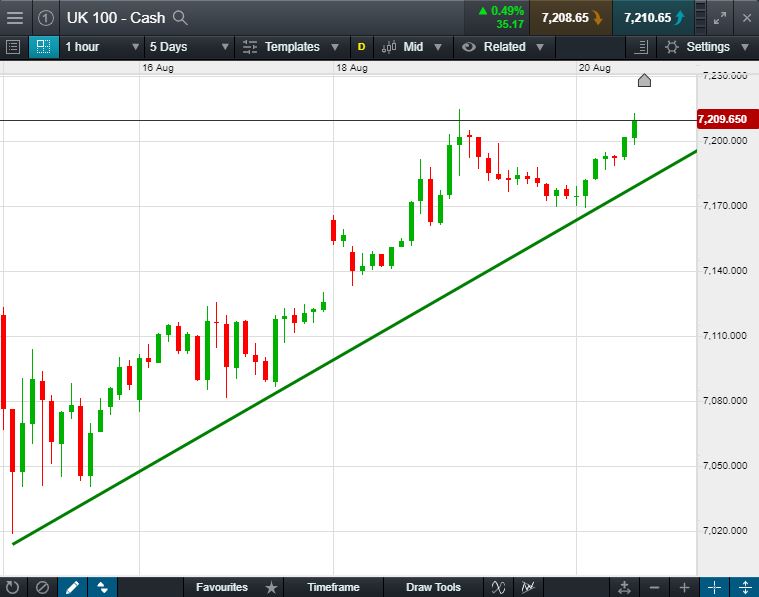Screen dimensions: 759x597
Task: Open the Timeframe tab
Action: click(x=333, y=587)
